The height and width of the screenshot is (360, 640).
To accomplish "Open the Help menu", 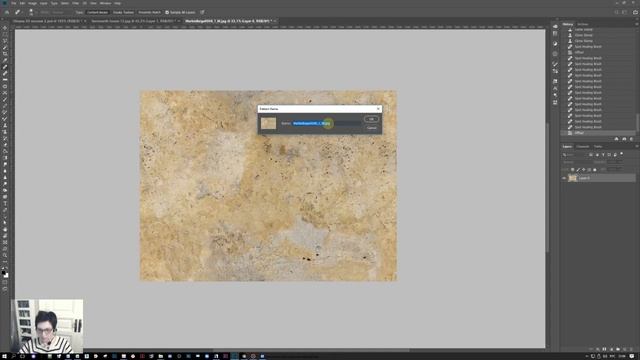I will click(x=118, y=3).
